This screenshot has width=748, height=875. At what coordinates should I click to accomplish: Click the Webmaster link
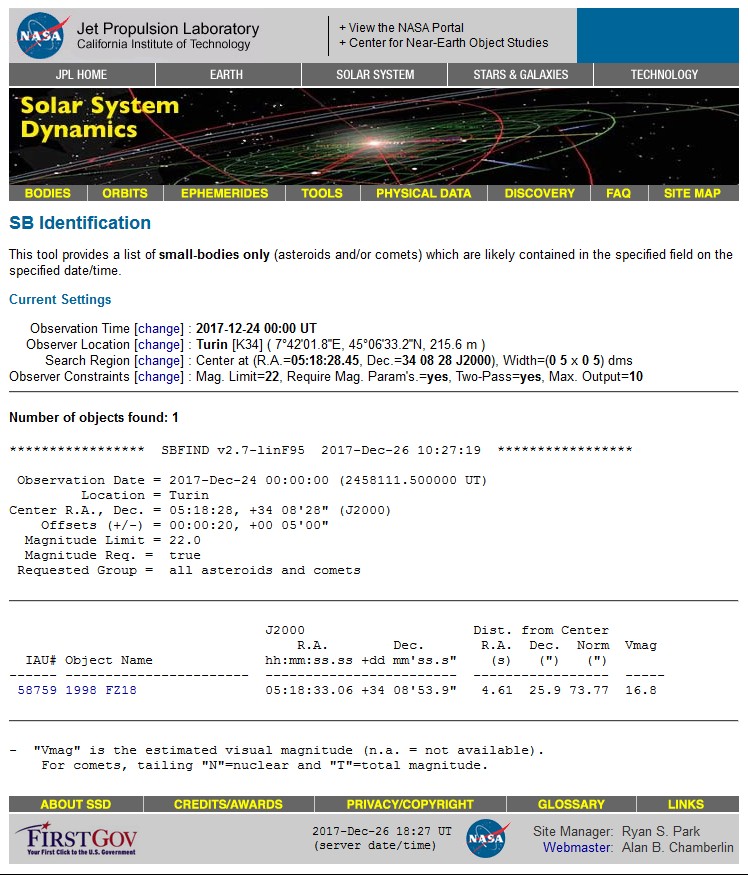[577, 848]
